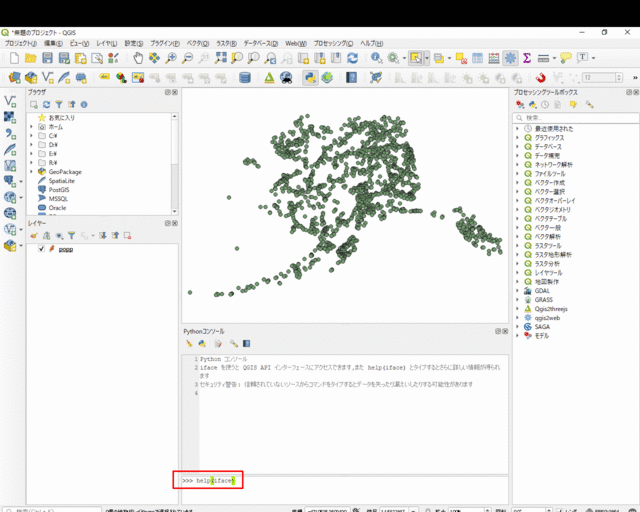Open the Sigma statistical summary
The width and height of the screenshot is (640, 512).
(x=527, y=58)
